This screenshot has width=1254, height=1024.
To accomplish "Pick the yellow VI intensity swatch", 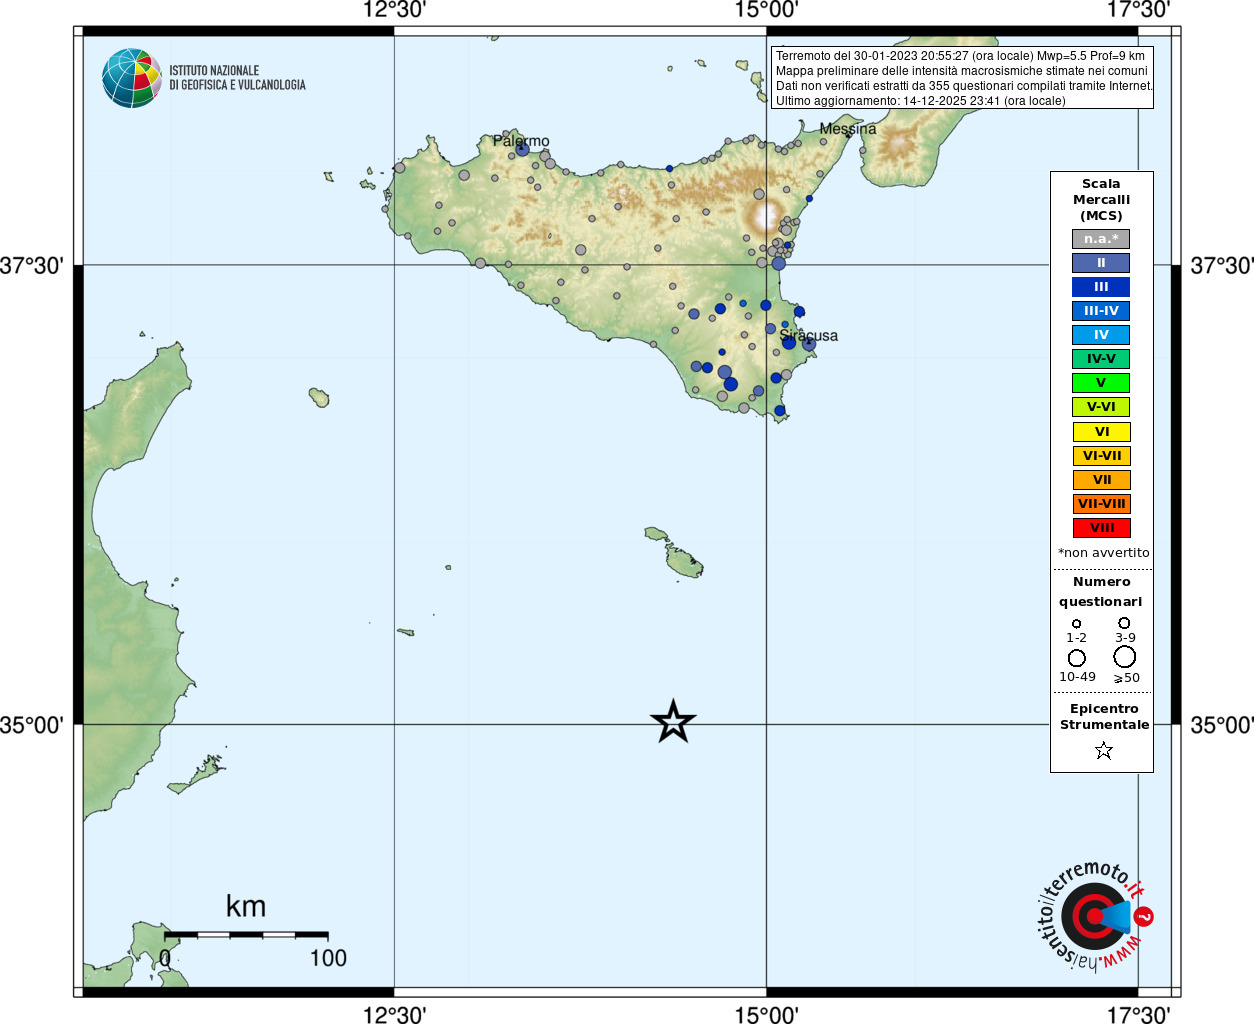I will tap(1101, 432).
